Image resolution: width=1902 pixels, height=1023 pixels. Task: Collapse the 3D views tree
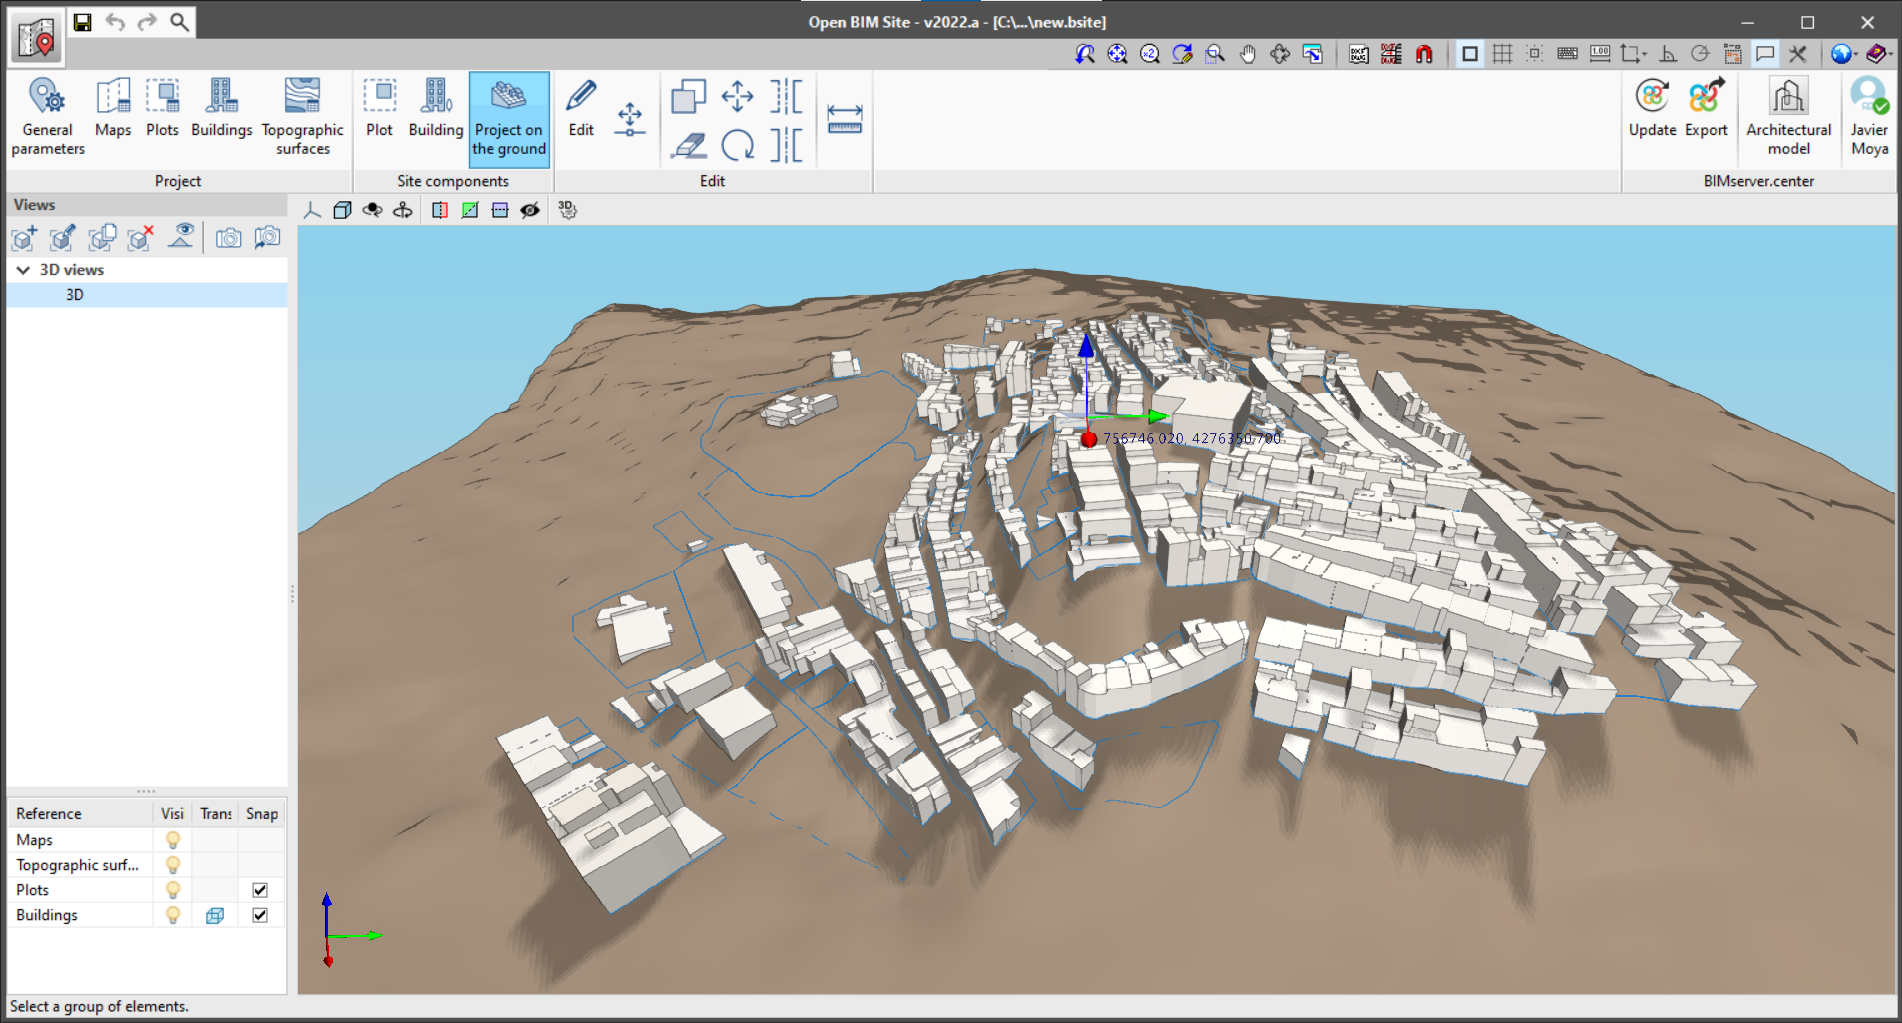click(22, 269)
